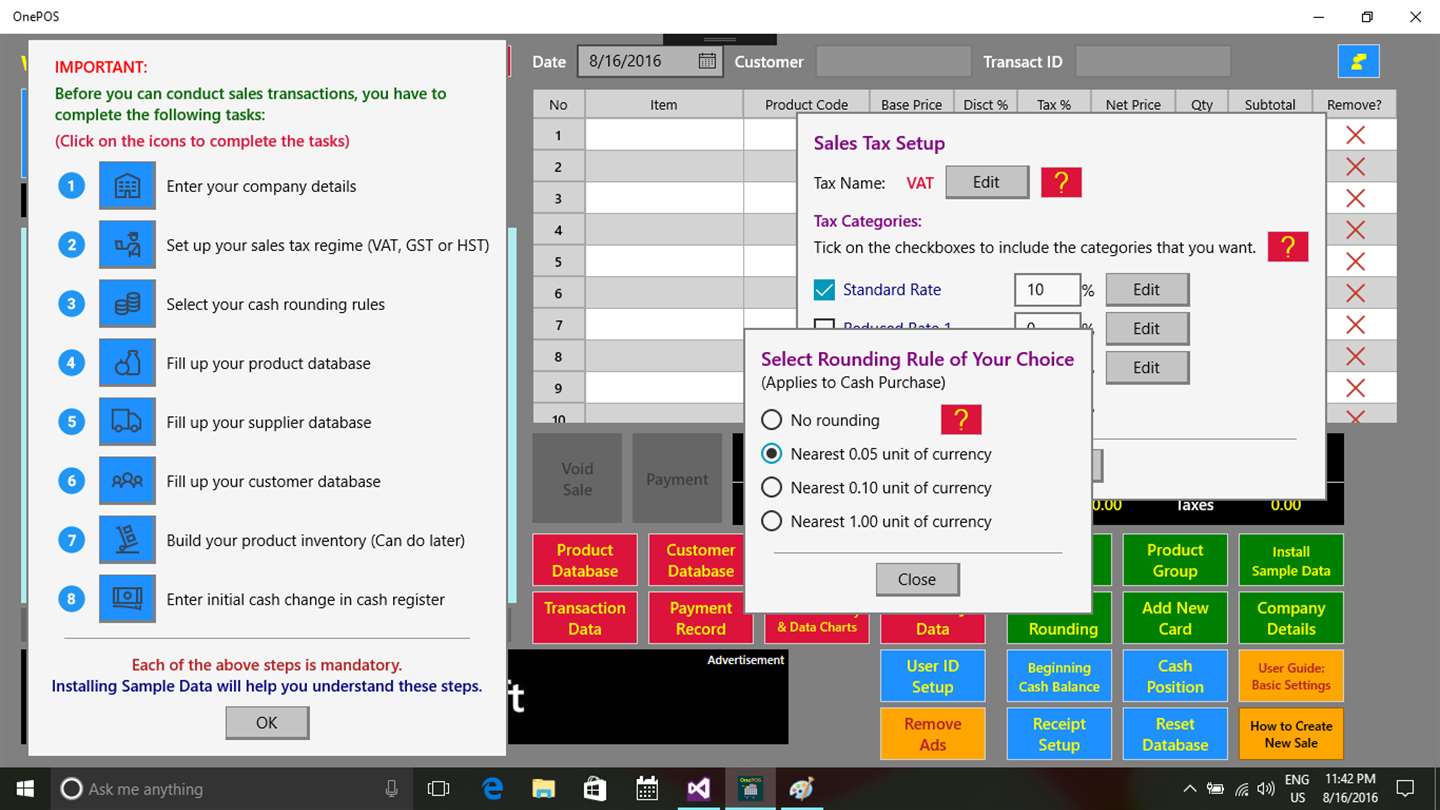This screenshot has height=810, width=1440.
Task: Open Microsoft Edge from the taskbar
Action: click(492, 789)
